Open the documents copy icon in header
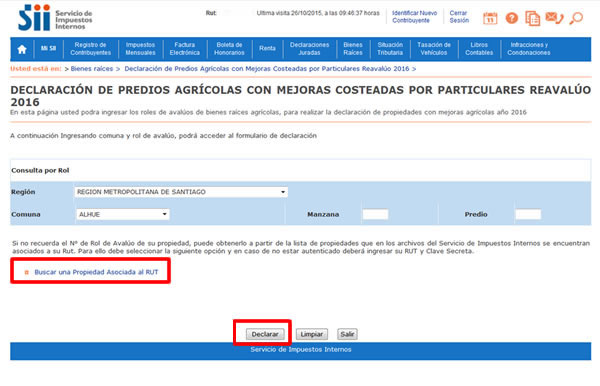The image size is (600, 386). point(532,18)
